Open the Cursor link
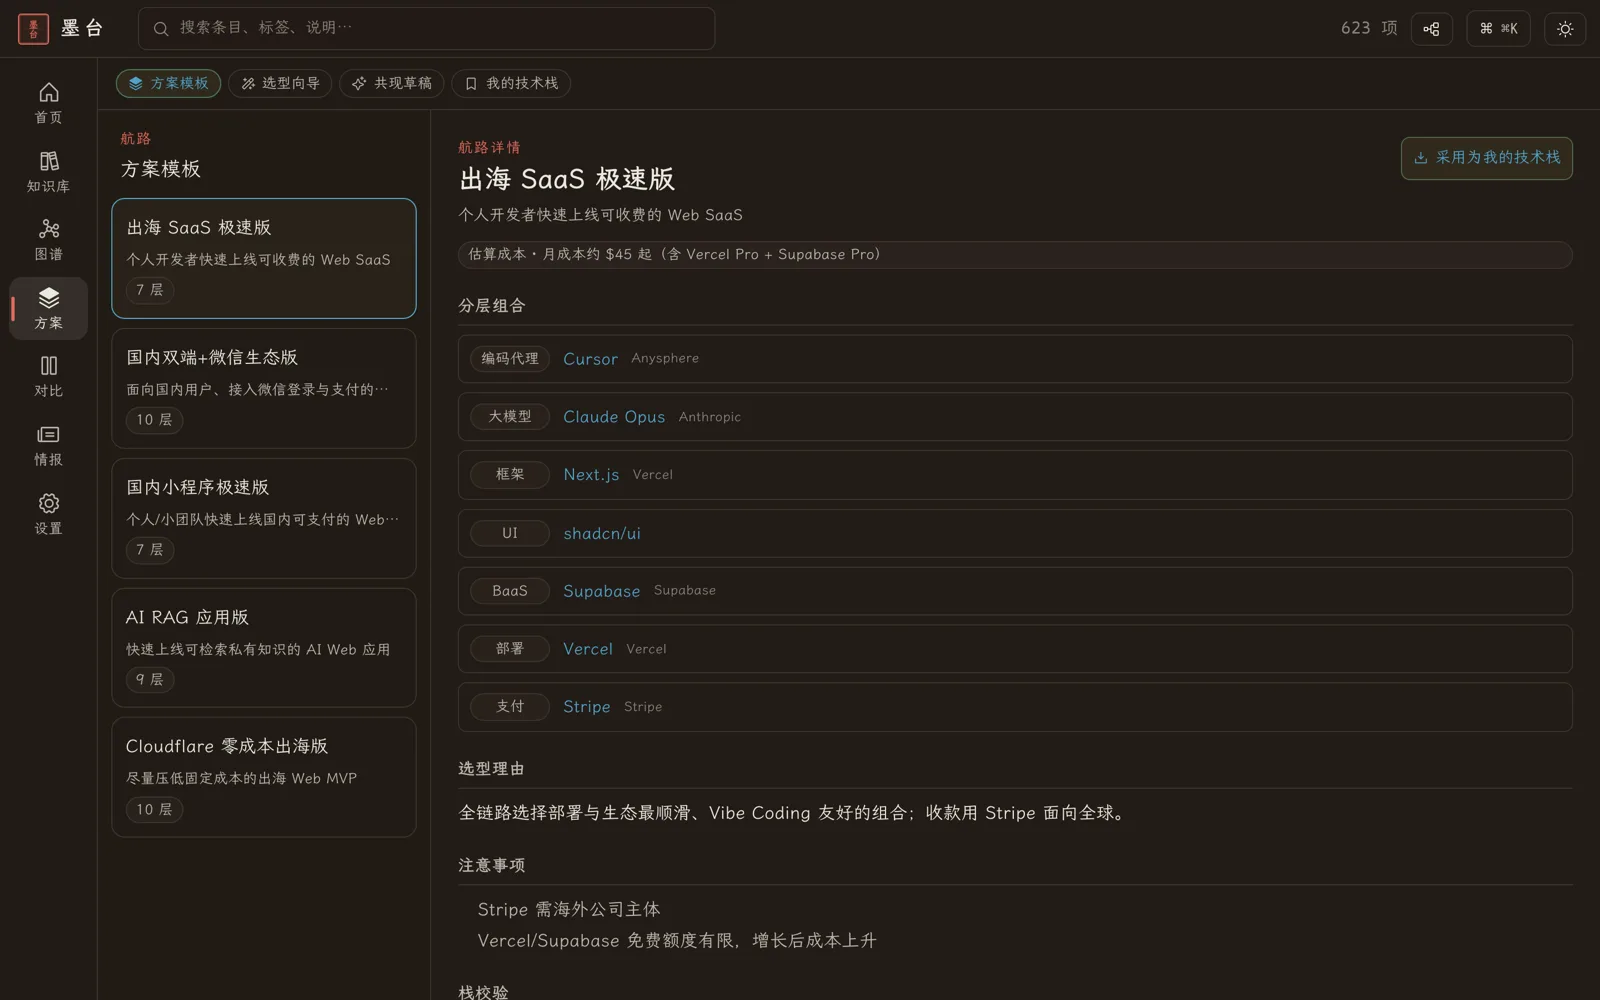Viewport: 1600px width, 1000px height. point(590,359)
